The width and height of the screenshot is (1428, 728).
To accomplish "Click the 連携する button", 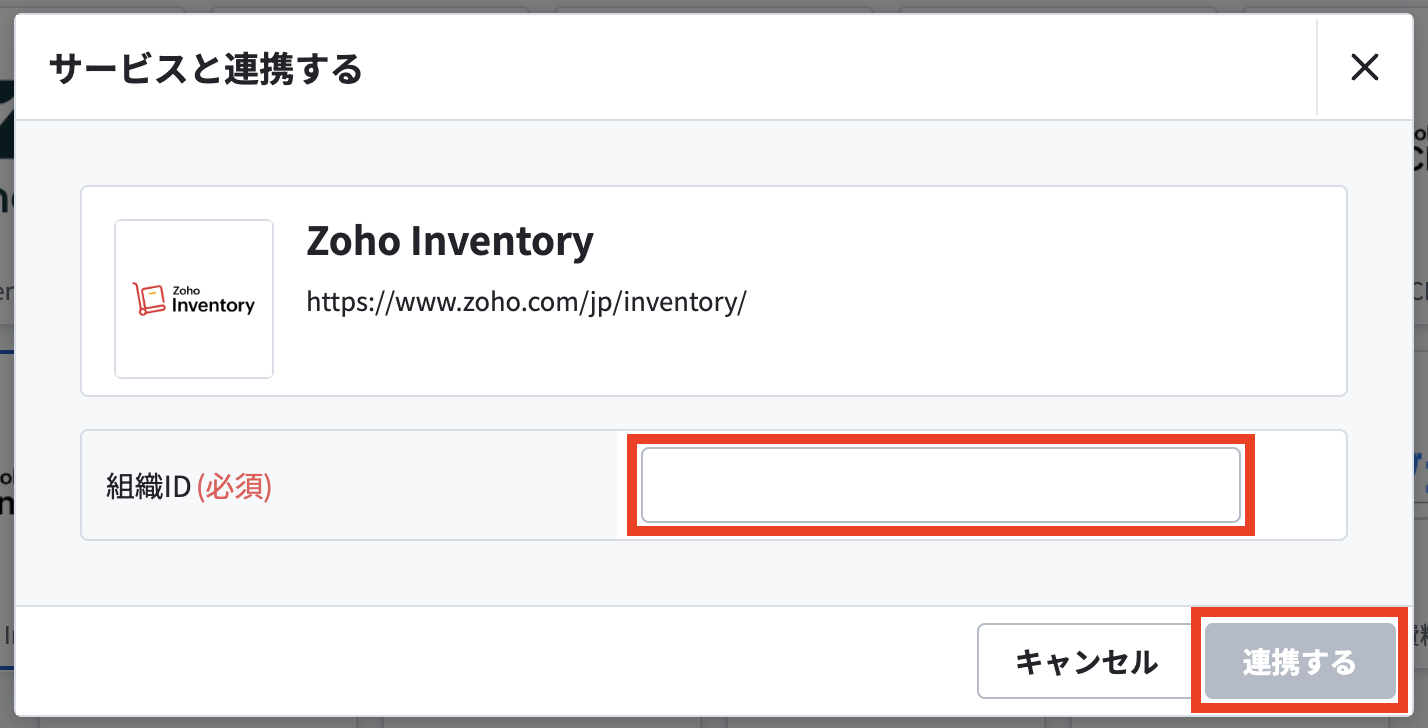I will [1300, 661].
